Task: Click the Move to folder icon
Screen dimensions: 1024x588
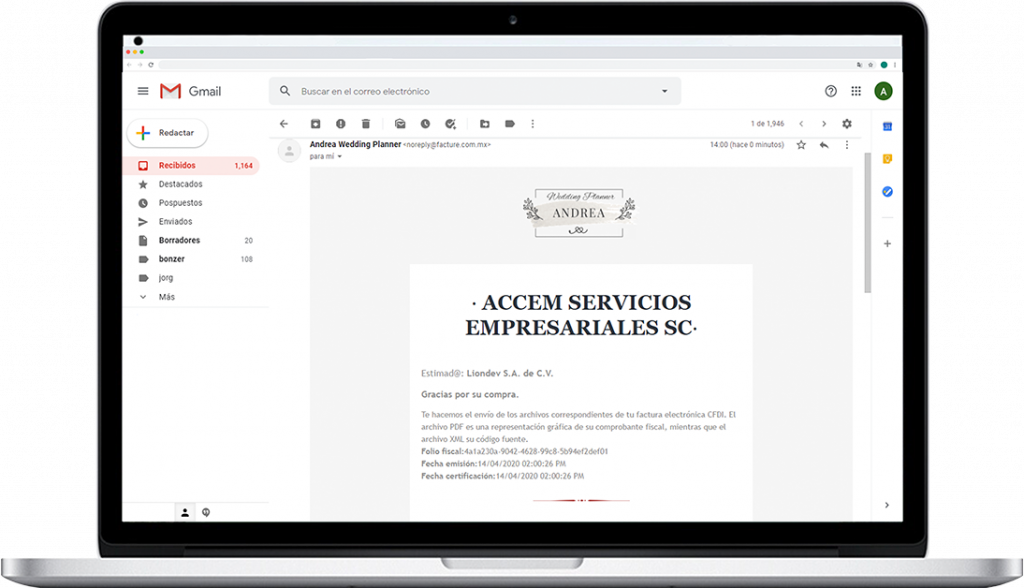Action: 484,124
